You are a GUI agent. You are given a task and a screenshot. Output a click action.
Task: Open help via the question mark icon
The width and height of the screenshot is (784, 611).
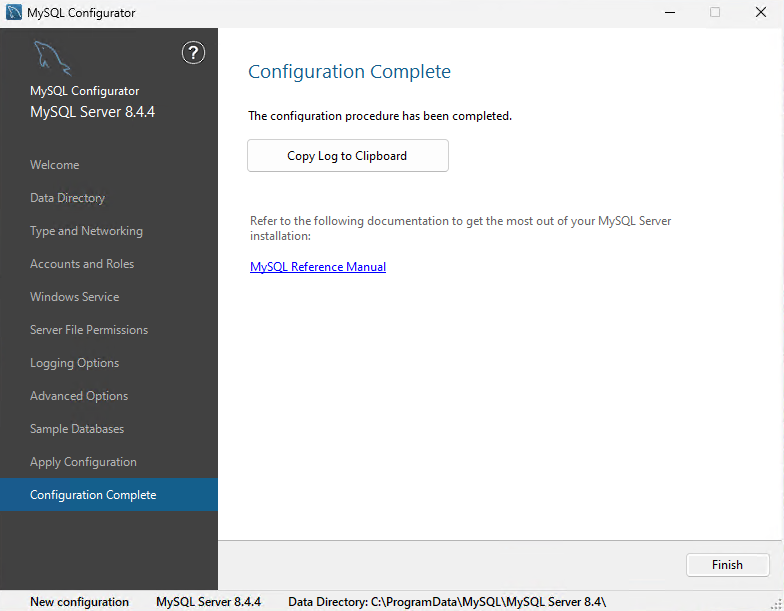pyautogui.click(x=193, y=52)
